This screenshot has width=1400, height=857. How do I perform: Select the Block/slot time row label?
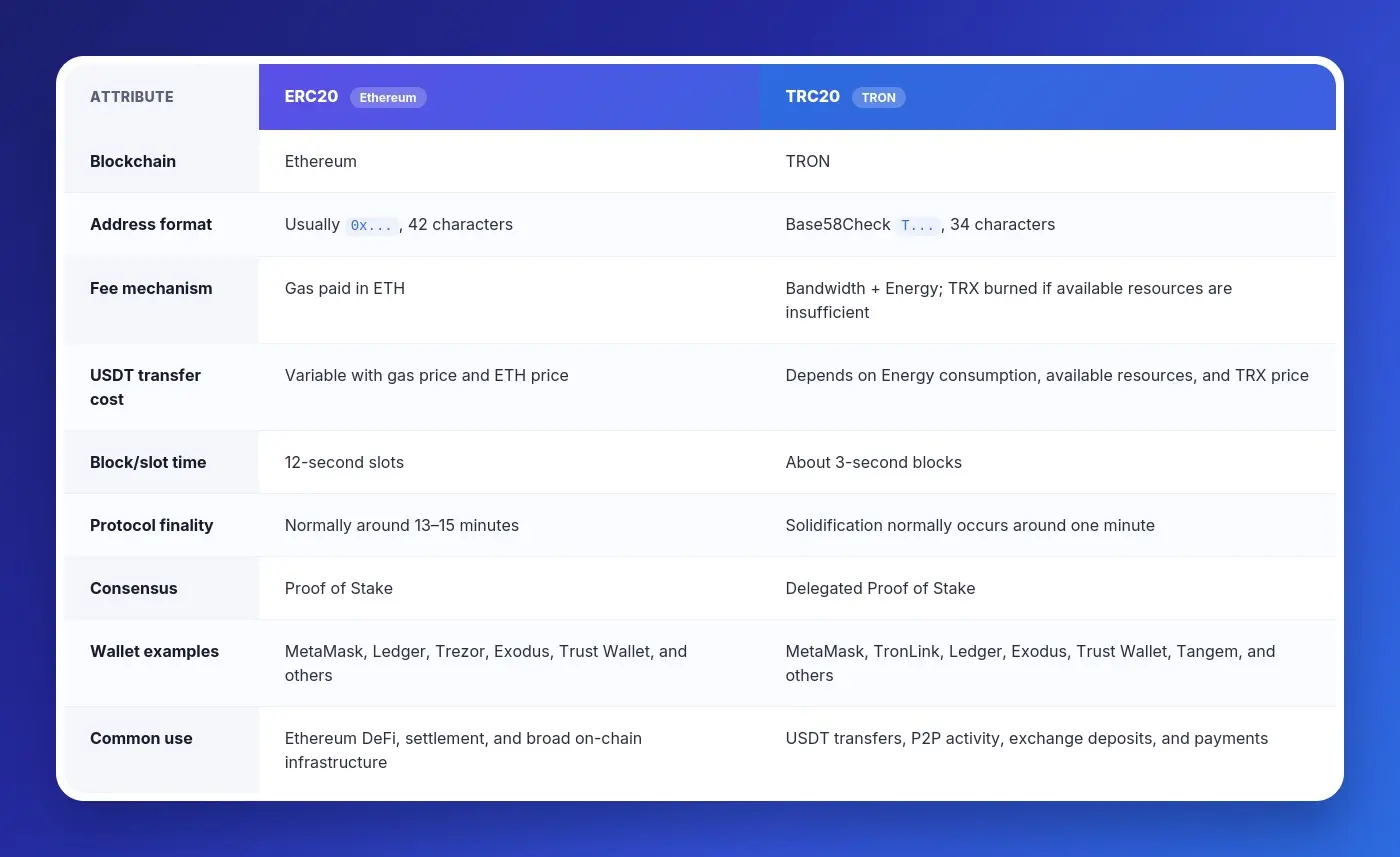pos(148,462)
